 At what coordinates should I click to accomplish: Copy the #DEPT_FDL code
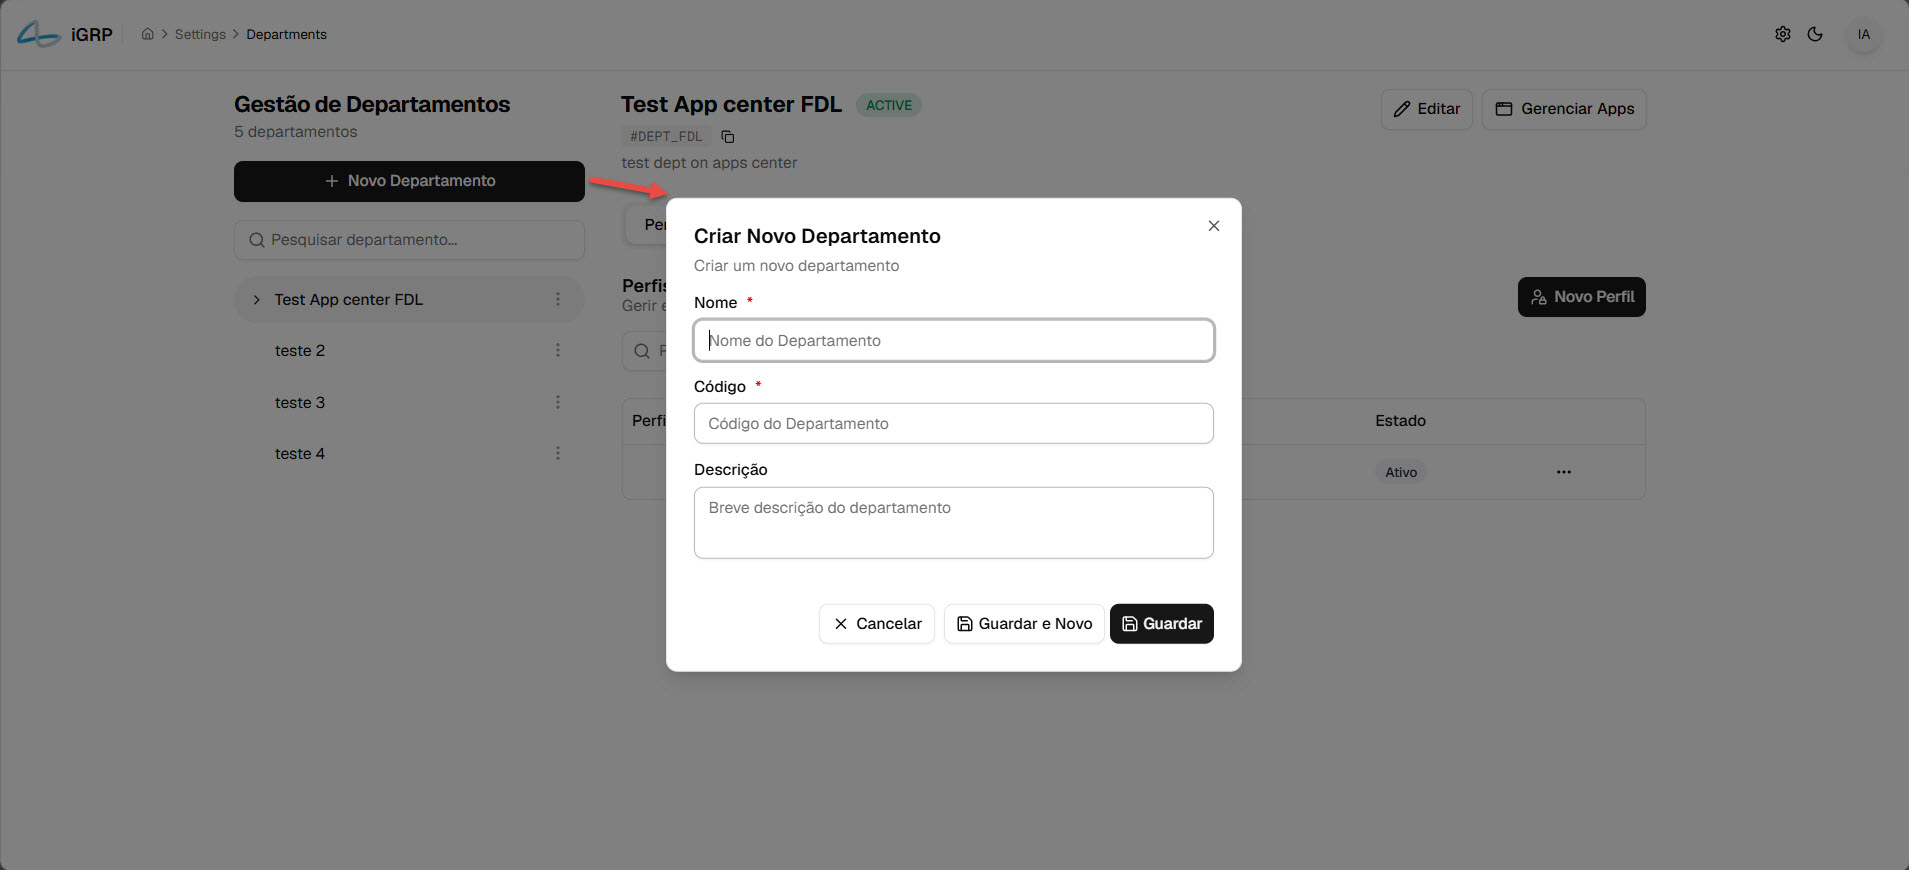click(x=728, y=136)
